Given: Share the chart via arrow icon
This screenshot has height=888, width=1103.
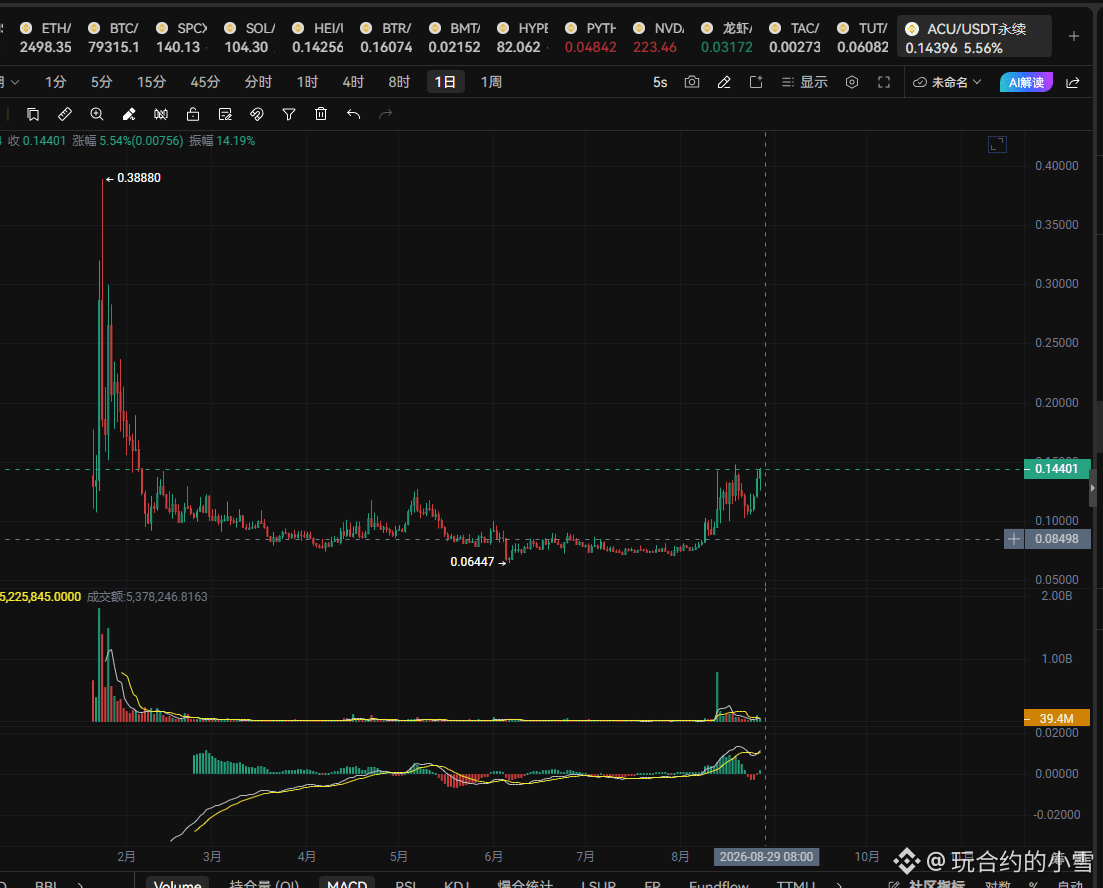Looking at the screenshot, I should [1073, 82].
